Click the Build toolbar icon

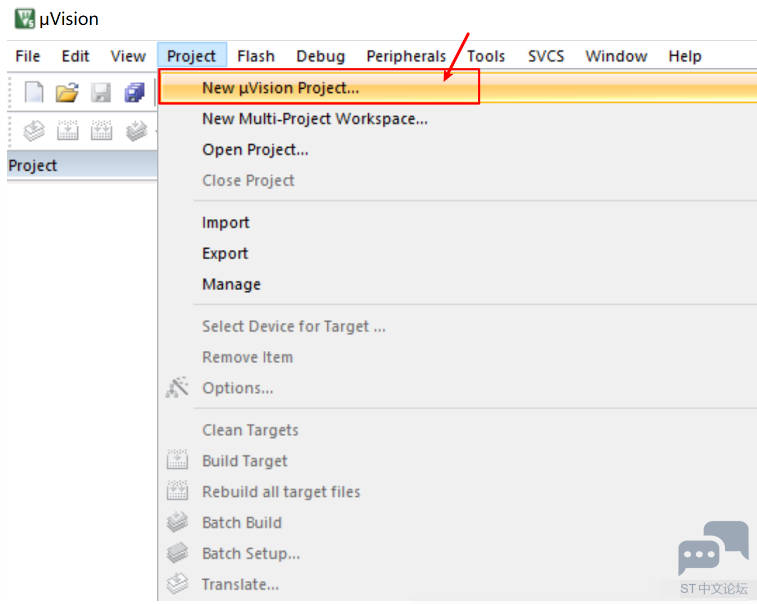(x=68, y=131)
